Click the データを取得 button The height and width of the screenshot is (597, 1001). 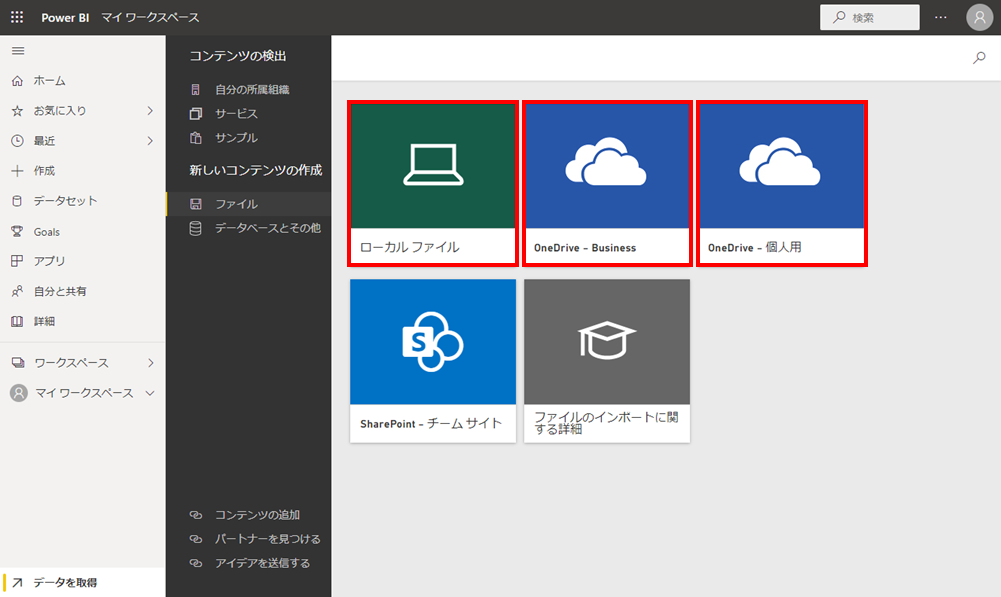pyautogui.click(x=65, y=582)
